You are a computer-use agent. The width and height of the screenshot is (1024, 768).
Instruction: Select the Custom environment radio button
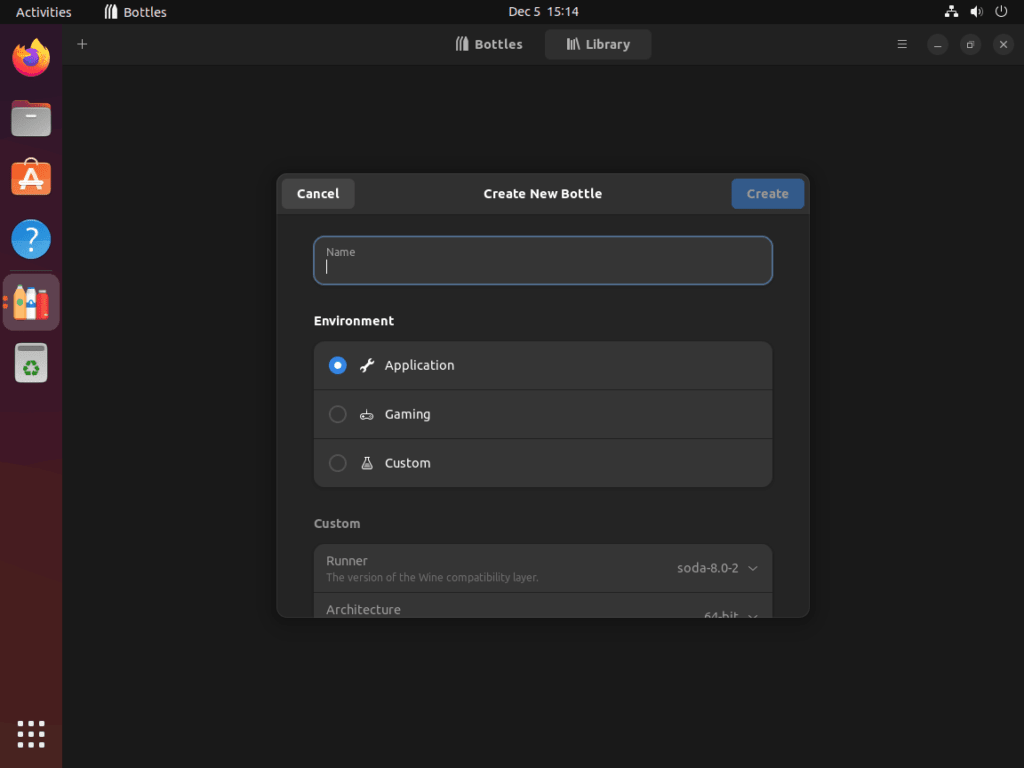pos(338,463)
